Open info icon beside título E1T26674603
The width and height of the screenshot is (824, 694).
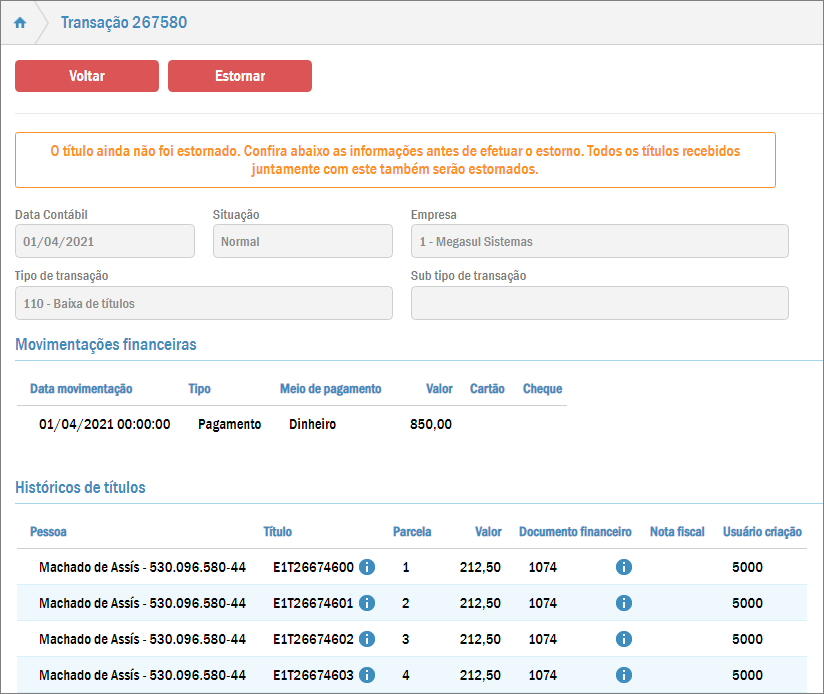point(367,675)
